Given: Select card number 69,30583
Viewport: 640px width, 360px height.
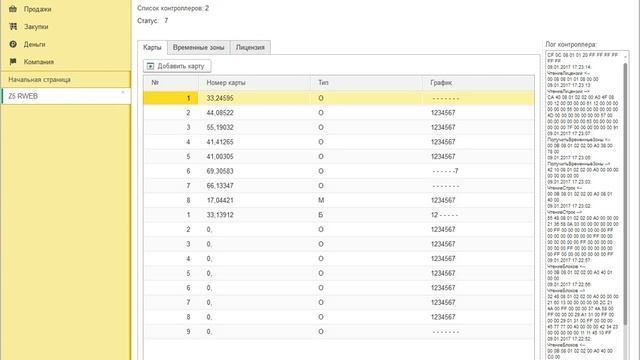Looking at the screenshot, I should click(x=220, y=171).
